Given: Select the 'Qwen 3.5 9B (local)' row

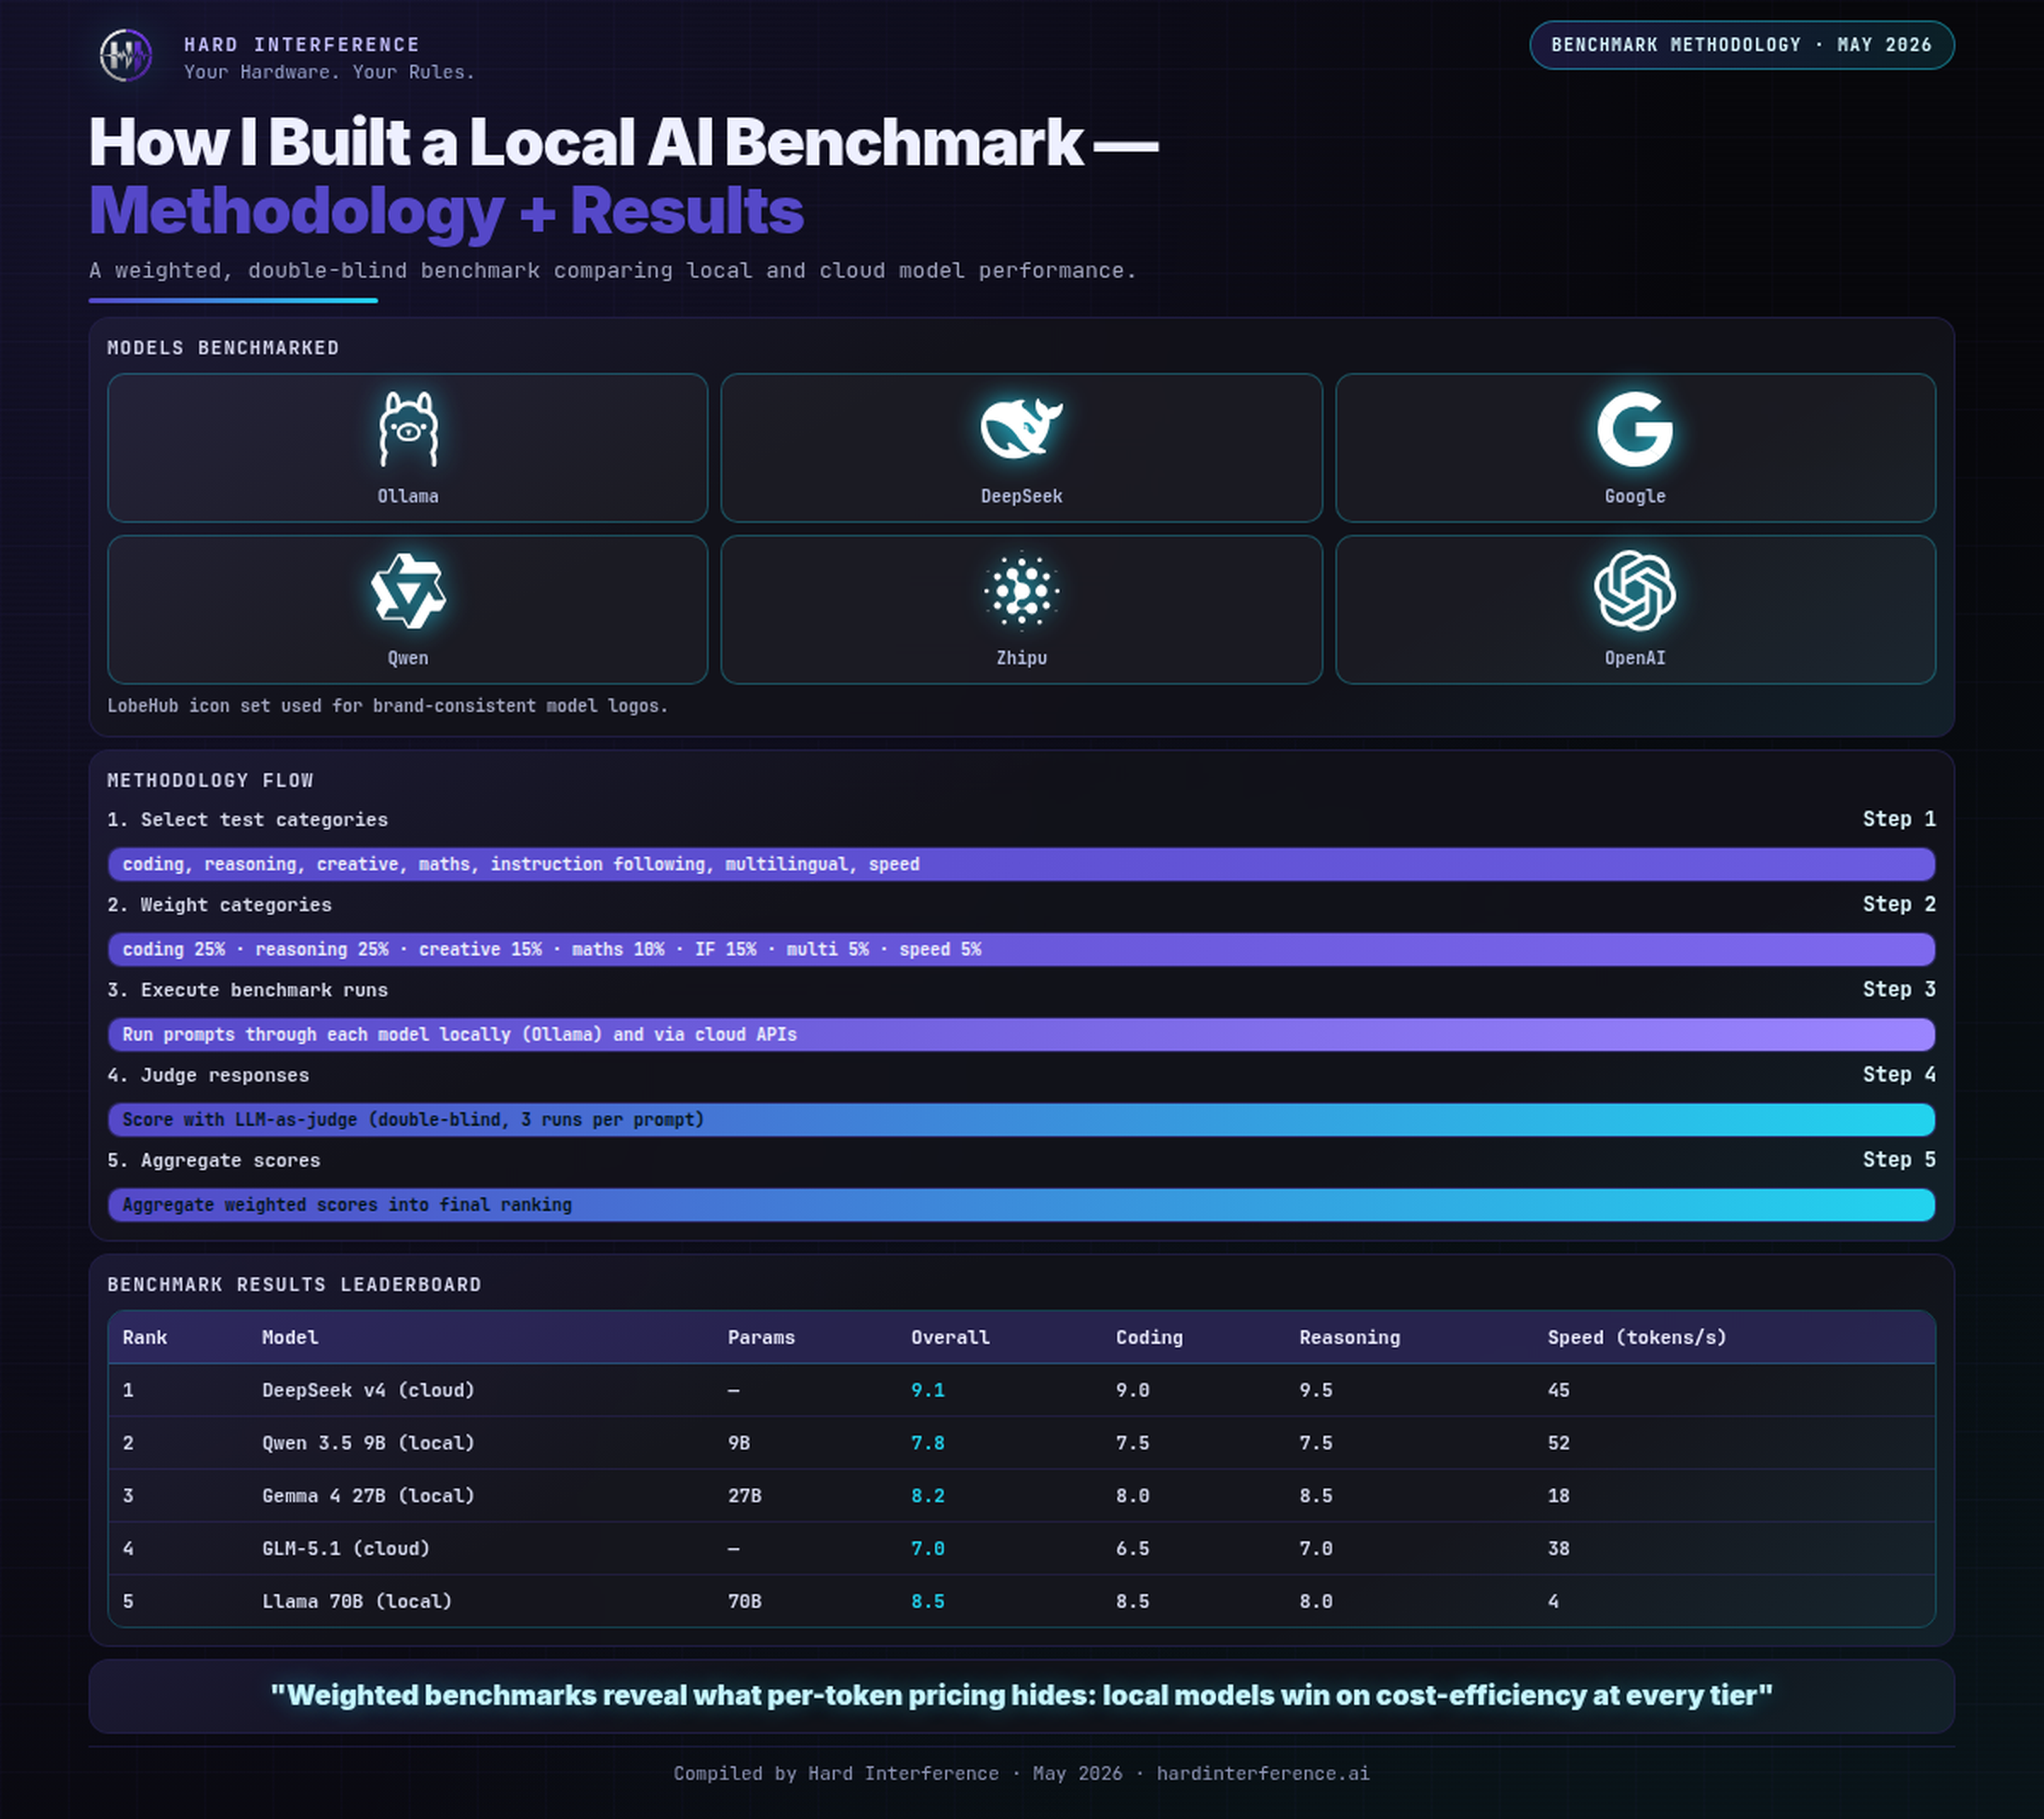Looking at the screenshot, I should click(x=1021, y=1443).
